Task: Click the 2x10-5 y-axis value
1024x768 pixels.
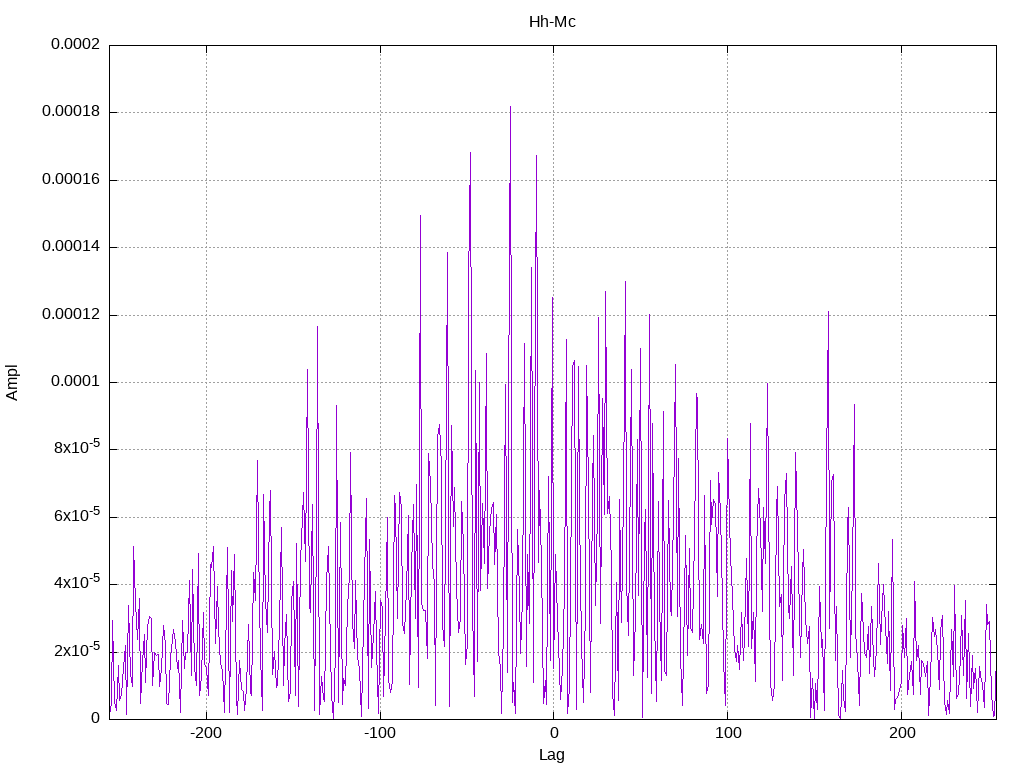Action: [x=77, y=650]
